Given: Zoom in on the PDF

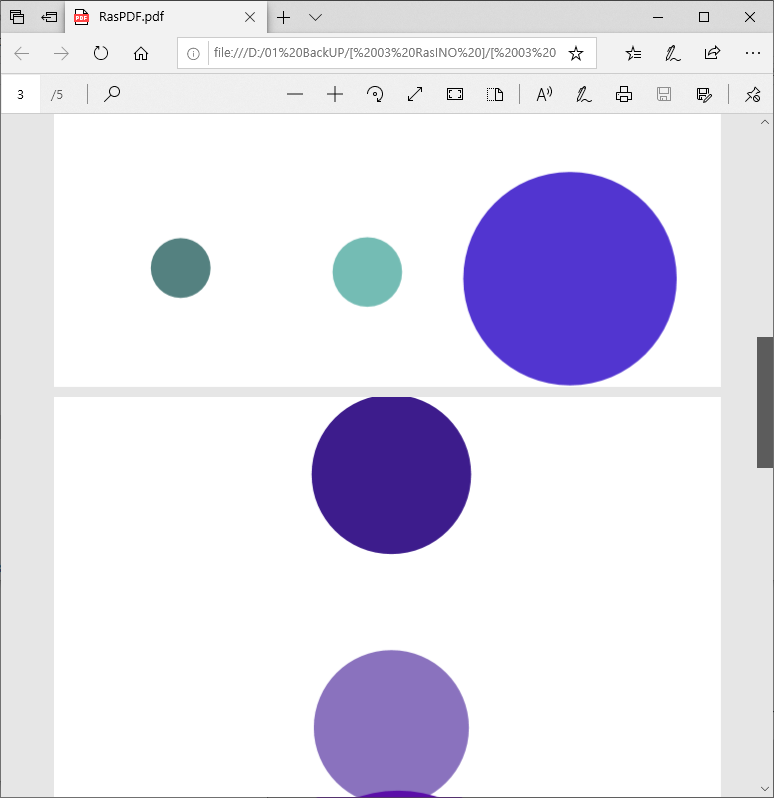Looking at the screenshot, I should pyautogui.click(x=335, y=94).
